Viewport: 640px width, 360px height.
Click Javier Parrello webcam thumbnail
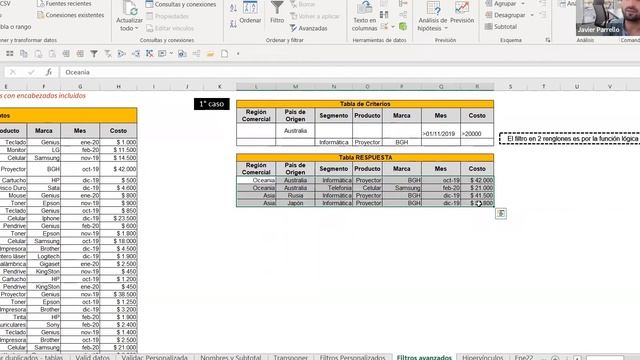tap(608, 18)
